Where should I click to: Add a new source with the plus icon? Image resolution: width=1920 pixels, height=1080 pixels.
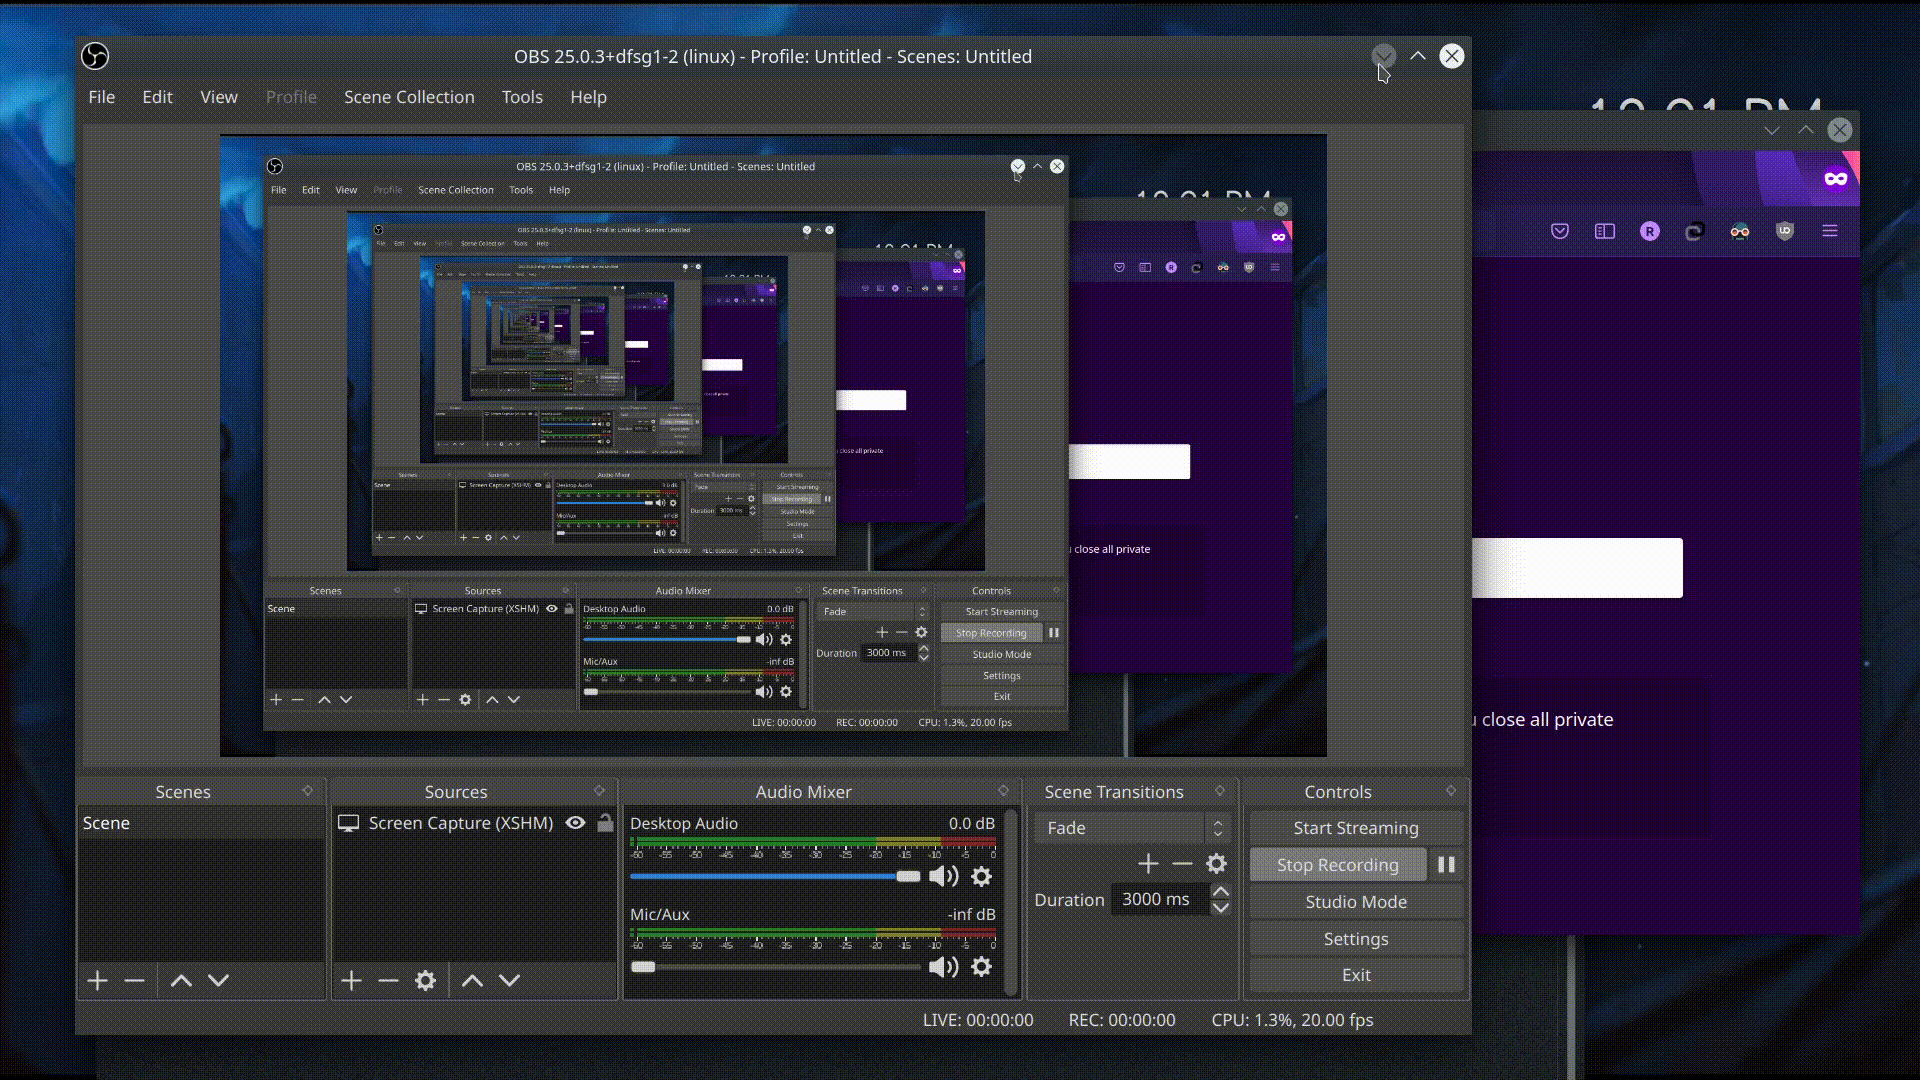[351, 980]
